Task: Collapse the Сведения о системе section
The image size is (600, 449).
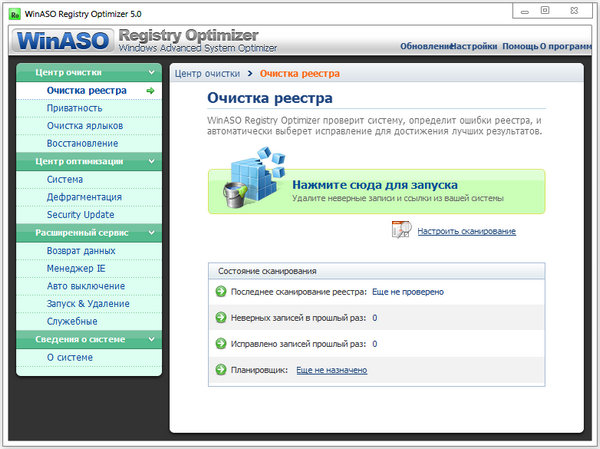Action: coord(151,339)
